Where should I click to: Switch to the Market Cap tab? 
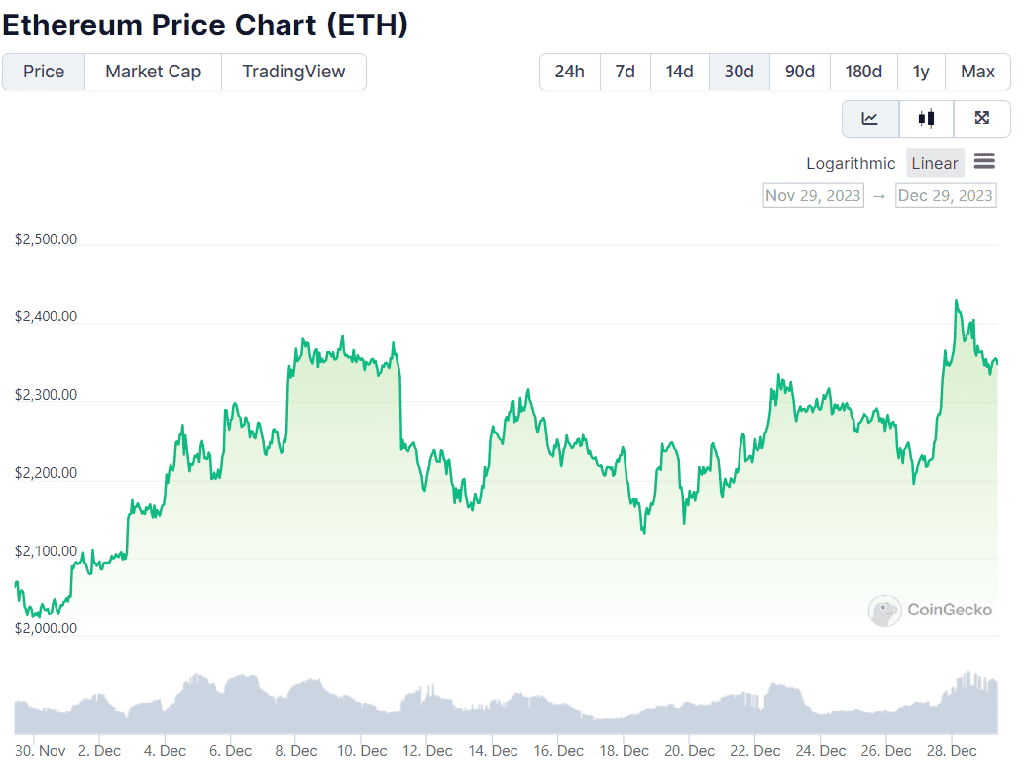click(153, 72)
